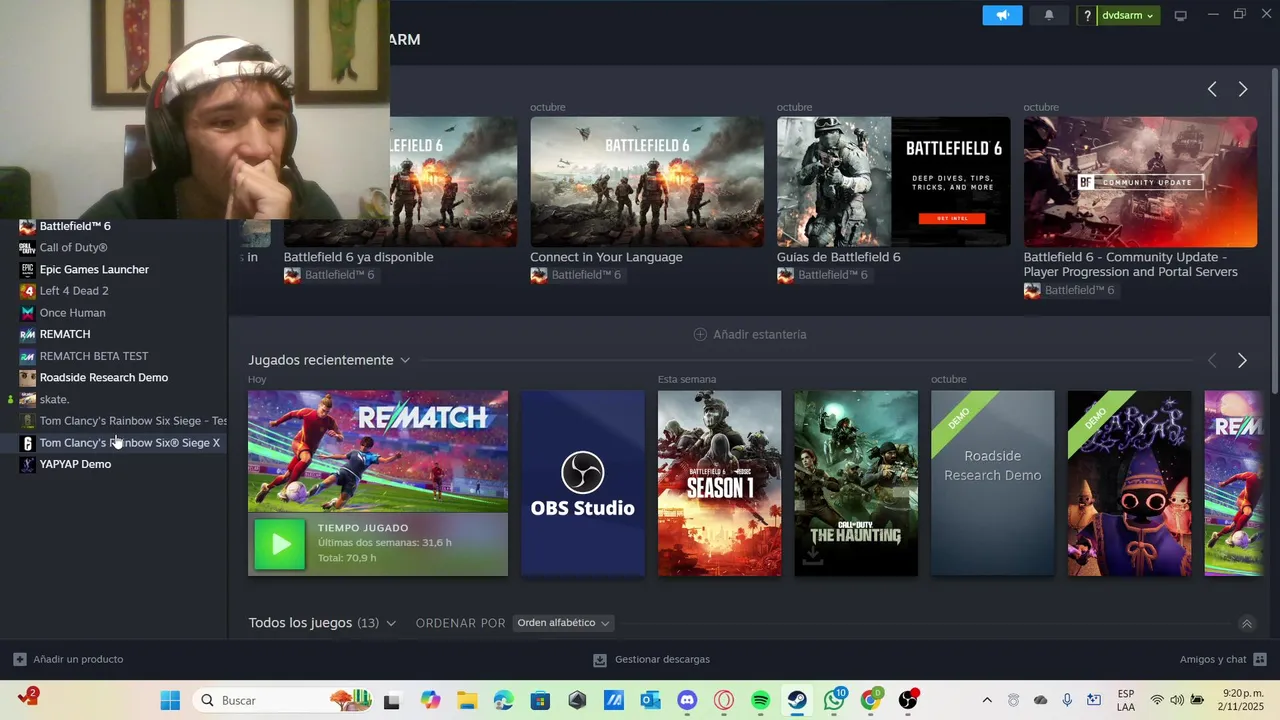The width and height of the screenshot is (1280, 720).
Task: Open the OBS Studio tile
Action: pos(583,483)
